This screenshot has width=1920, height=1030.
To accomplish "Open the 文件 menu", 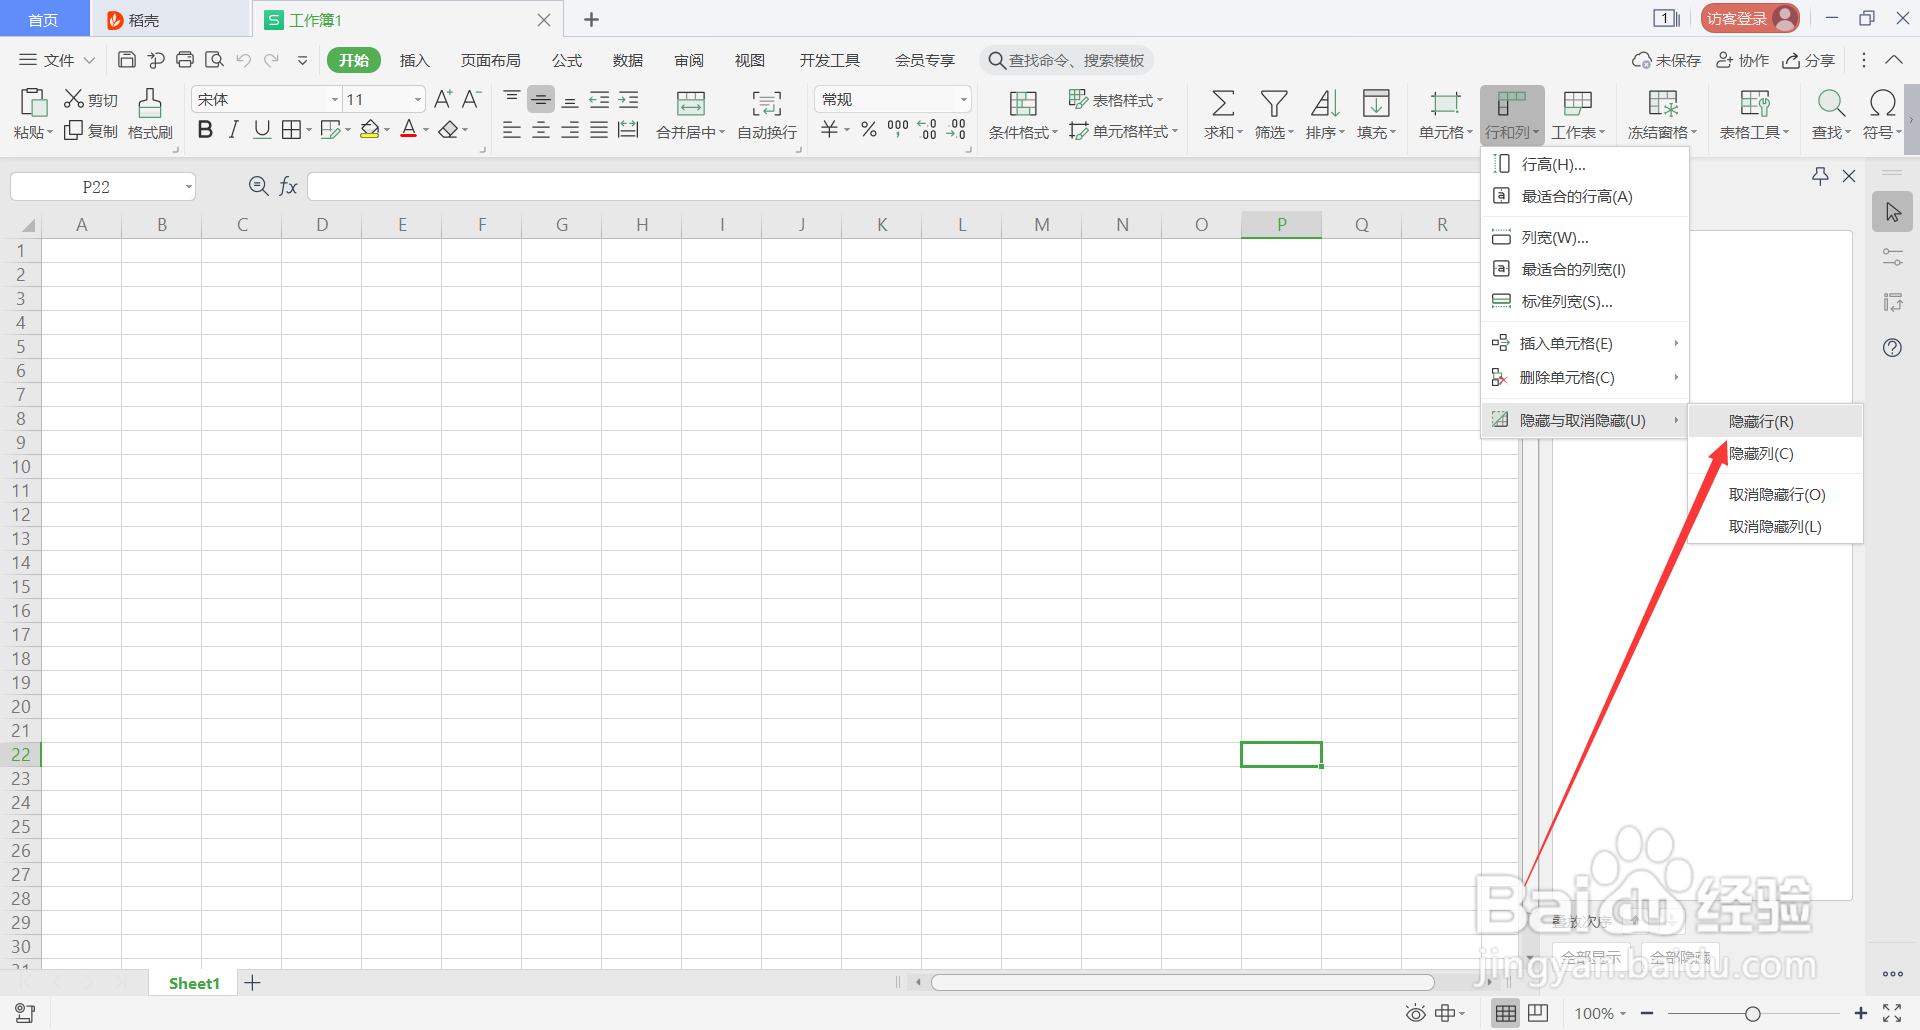I will coord(57,61).
